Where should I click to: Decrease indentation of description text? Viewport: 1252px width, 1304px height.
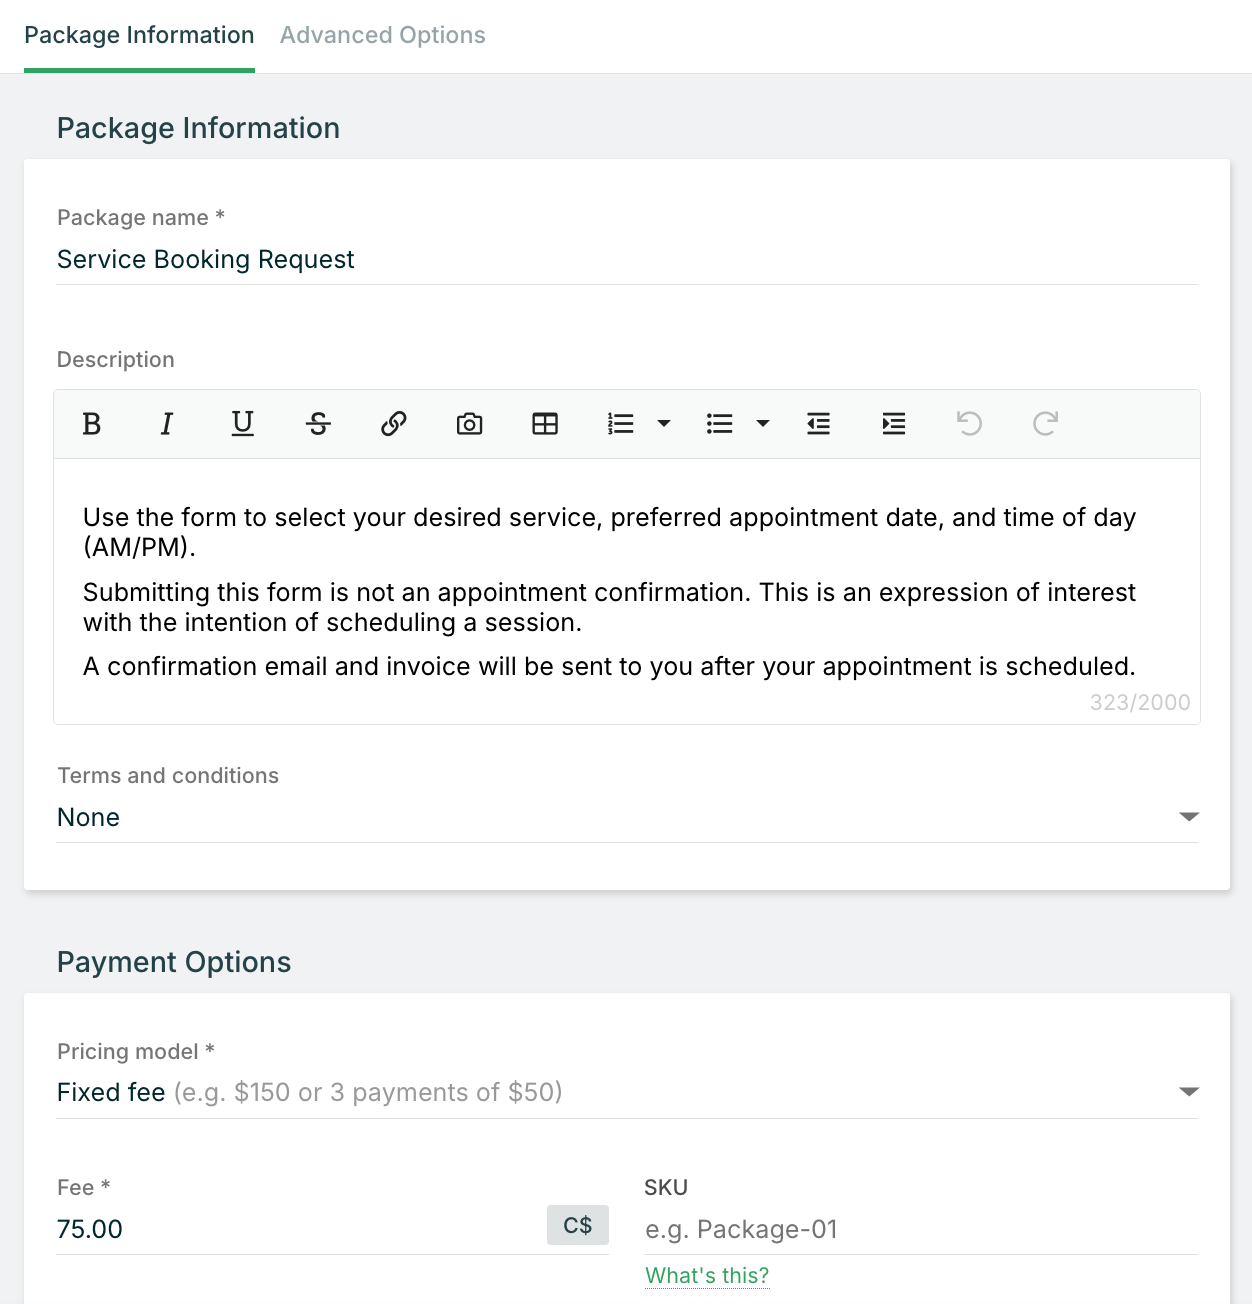[818, 424]
